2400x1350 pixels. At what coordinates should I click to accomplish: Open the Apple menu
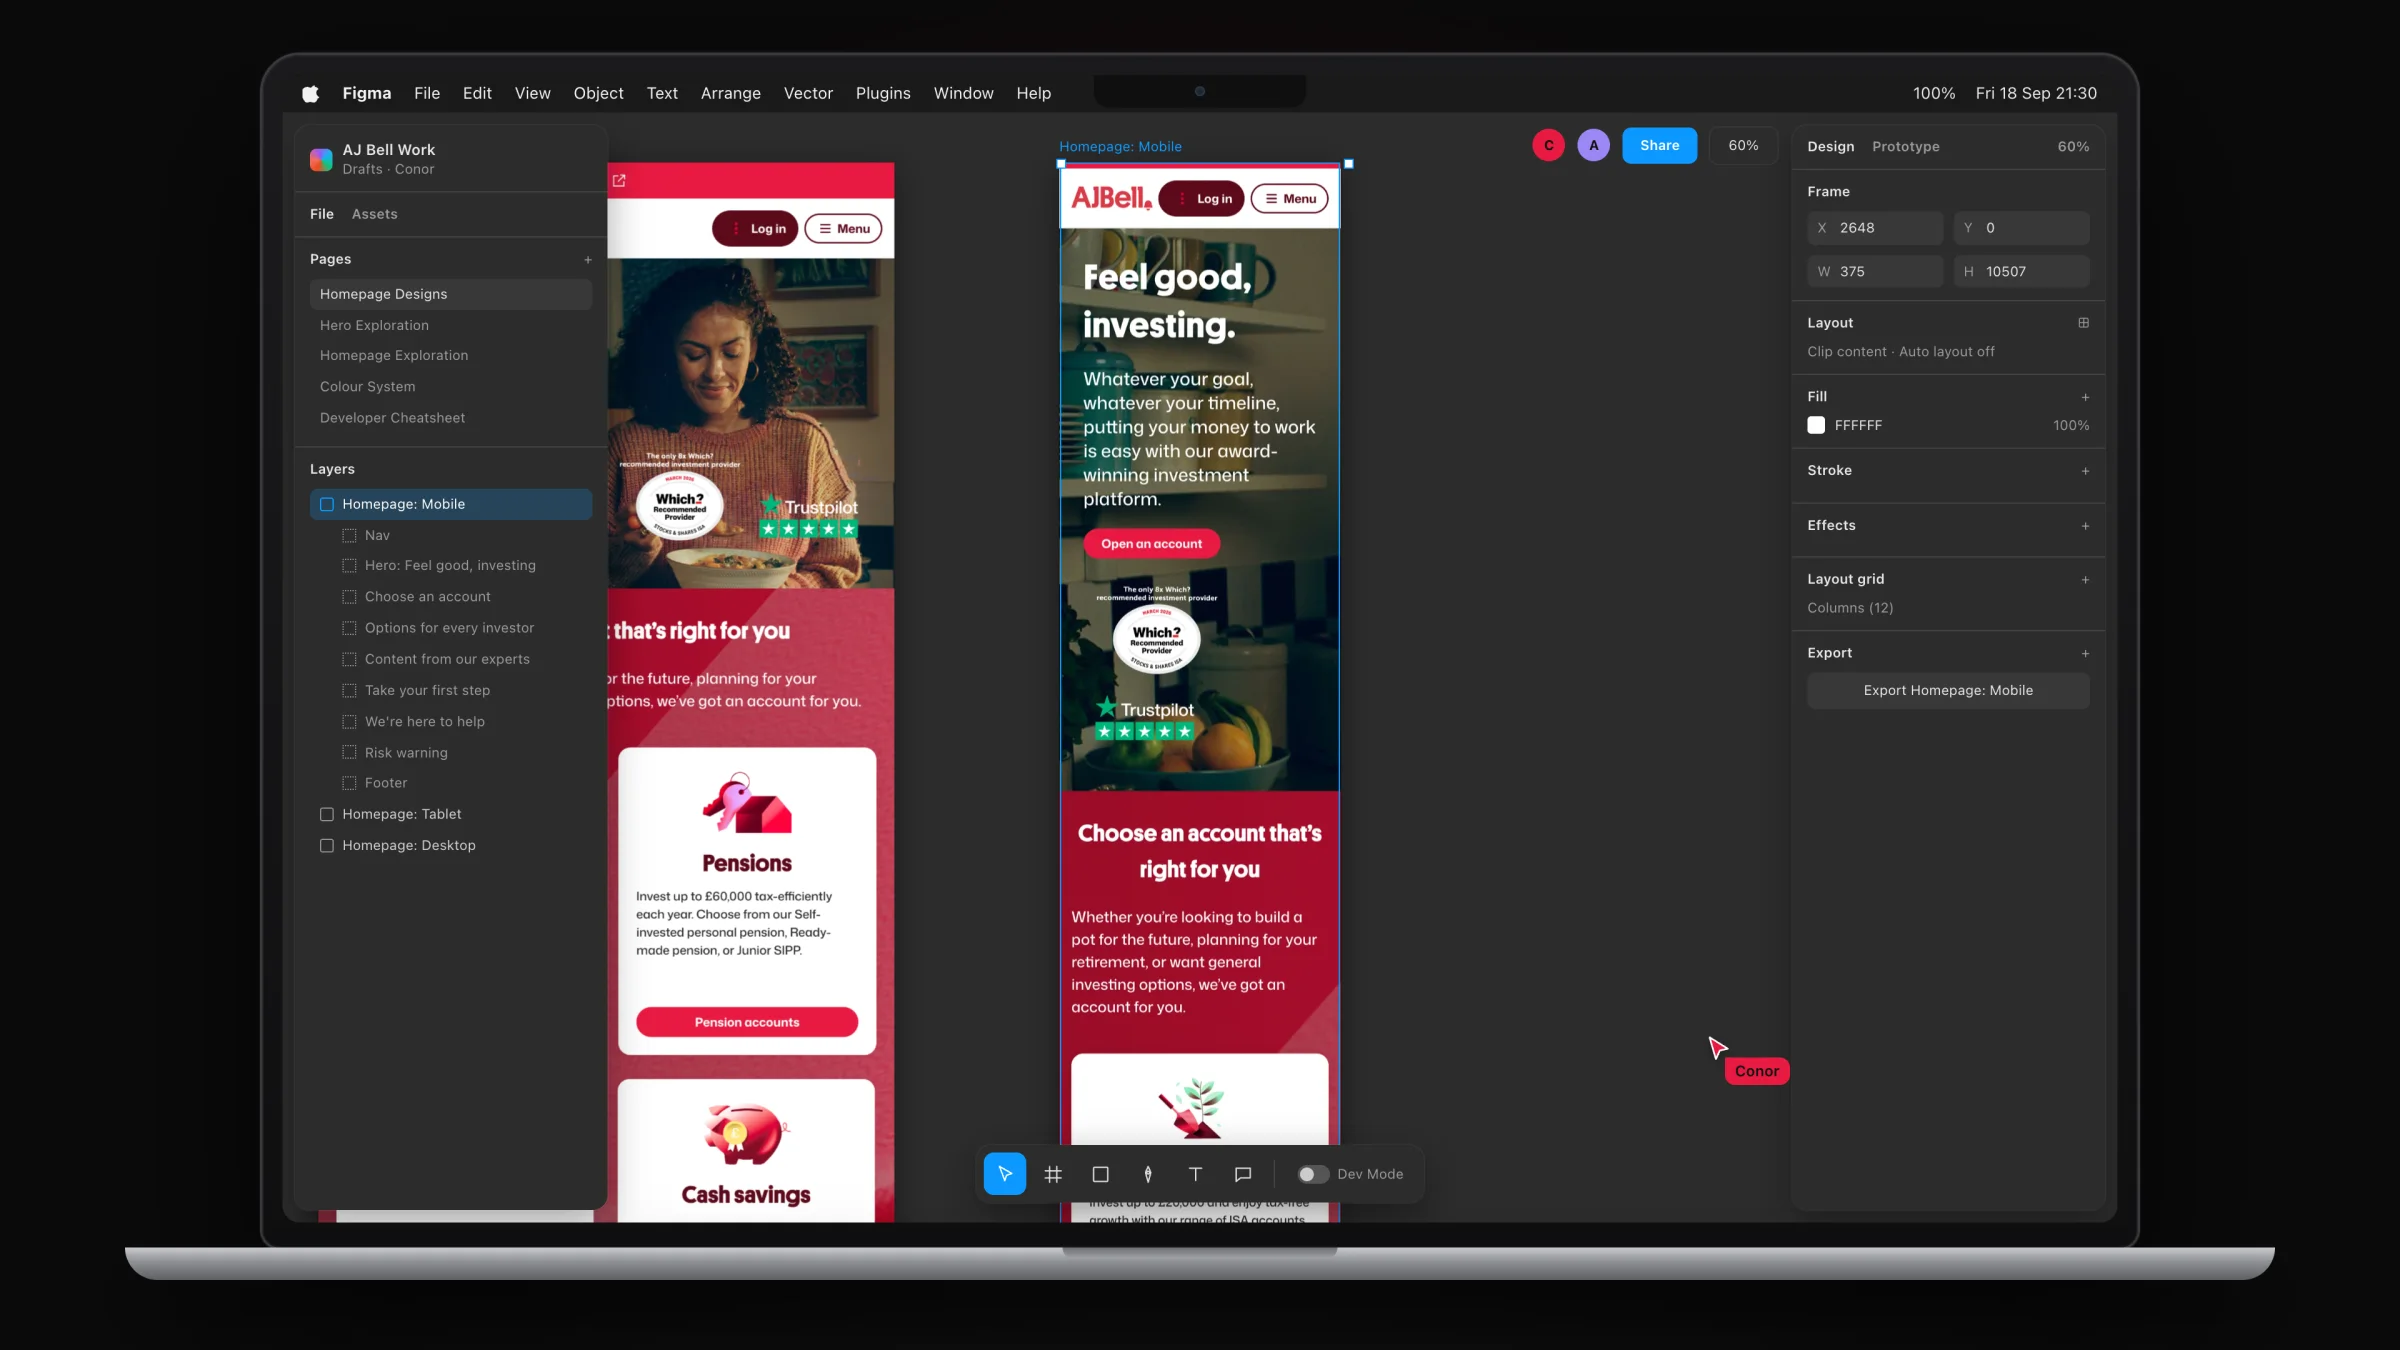tap(311, 93)
